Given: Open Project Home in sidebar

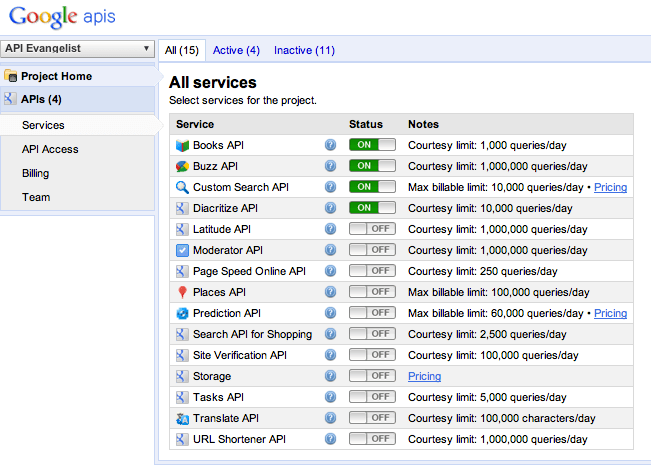Looking at the screenshot, I should click(x=79, y=76).
